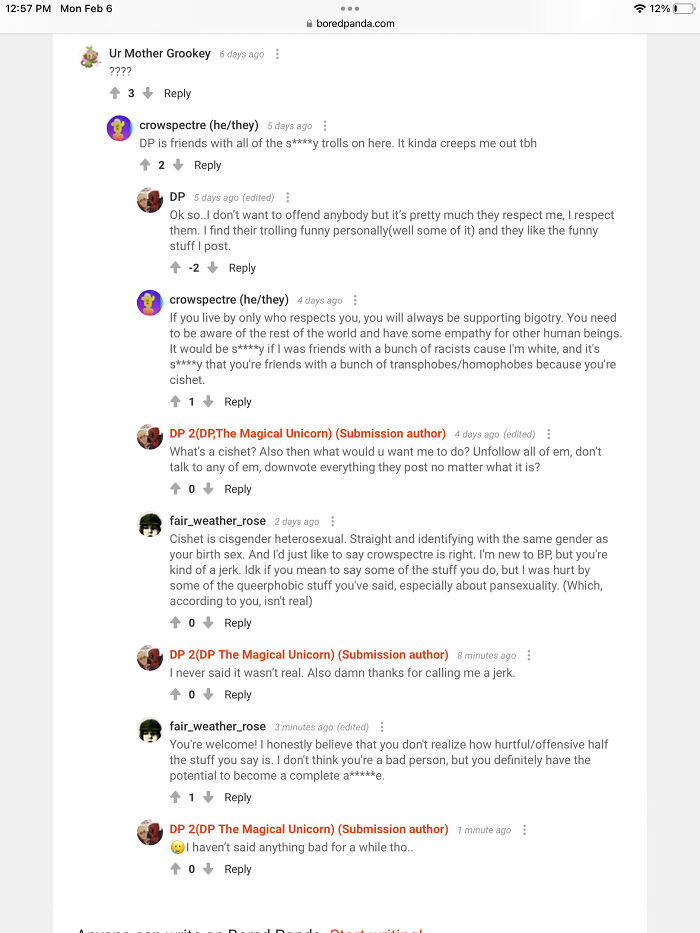This screenshot has width=700, height=933.
Task: Upvote Ur Mother Grookey's comment
Action: 115,93
